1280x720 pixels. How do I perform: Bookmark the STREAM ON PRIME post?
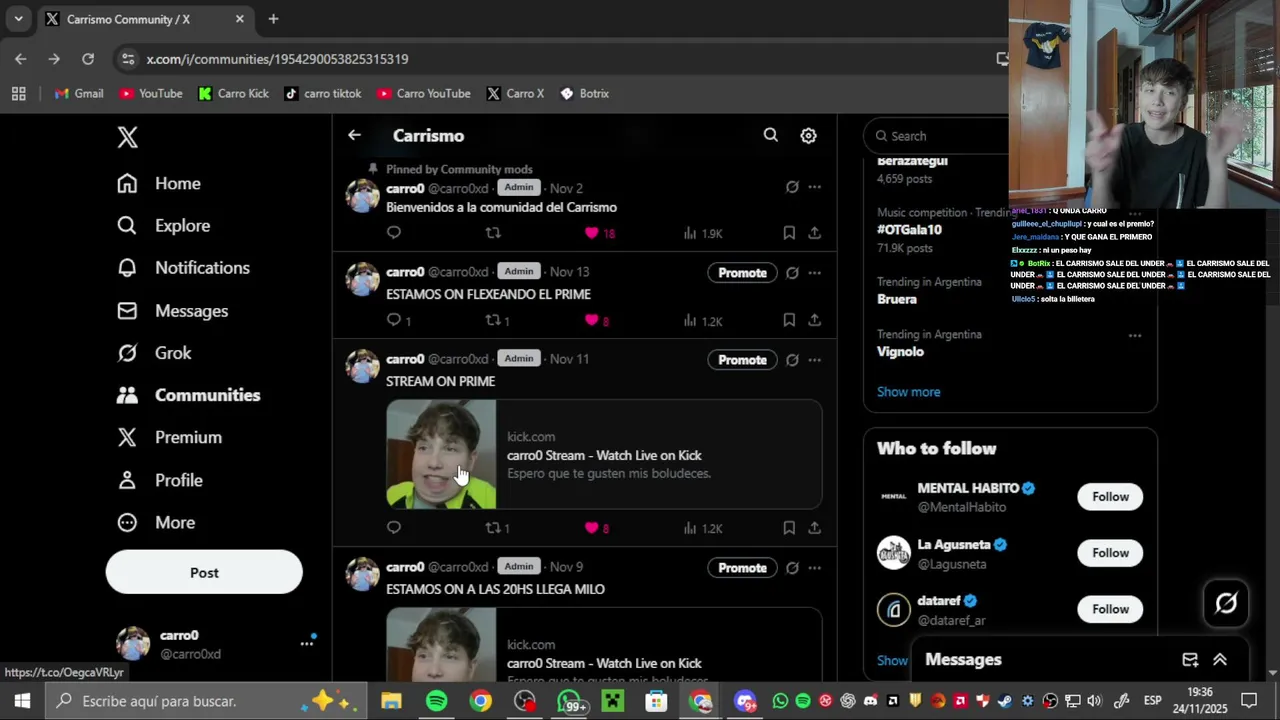point(789,528)
